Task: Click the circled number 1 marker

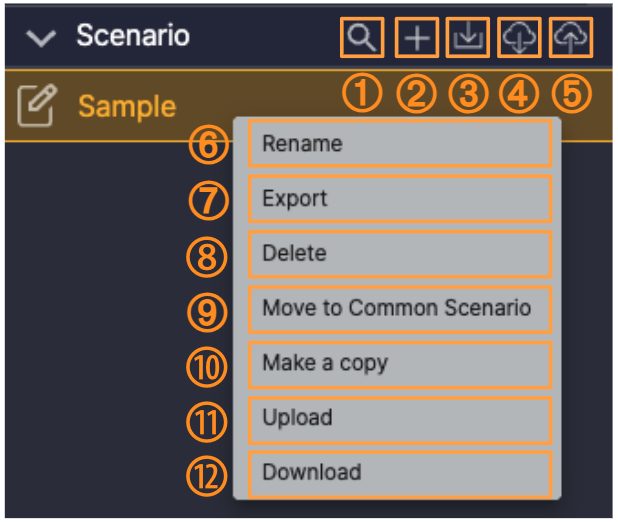Action: (x=362, y=94)
